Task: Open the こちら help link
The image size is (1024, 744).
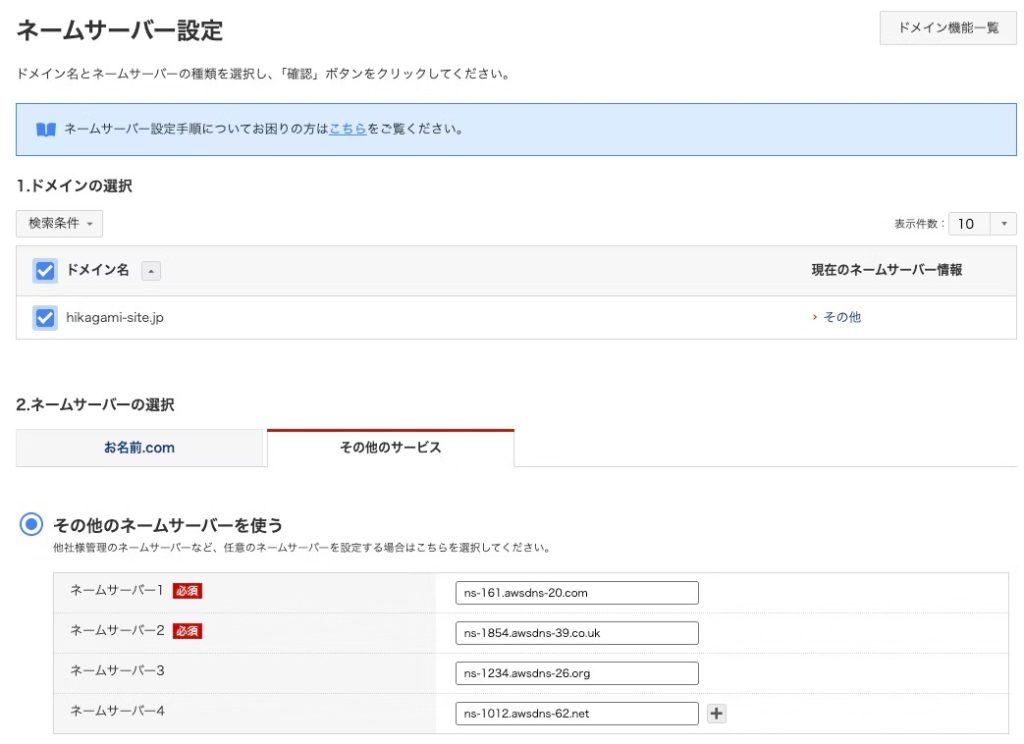Action: [x=347, y=130]
